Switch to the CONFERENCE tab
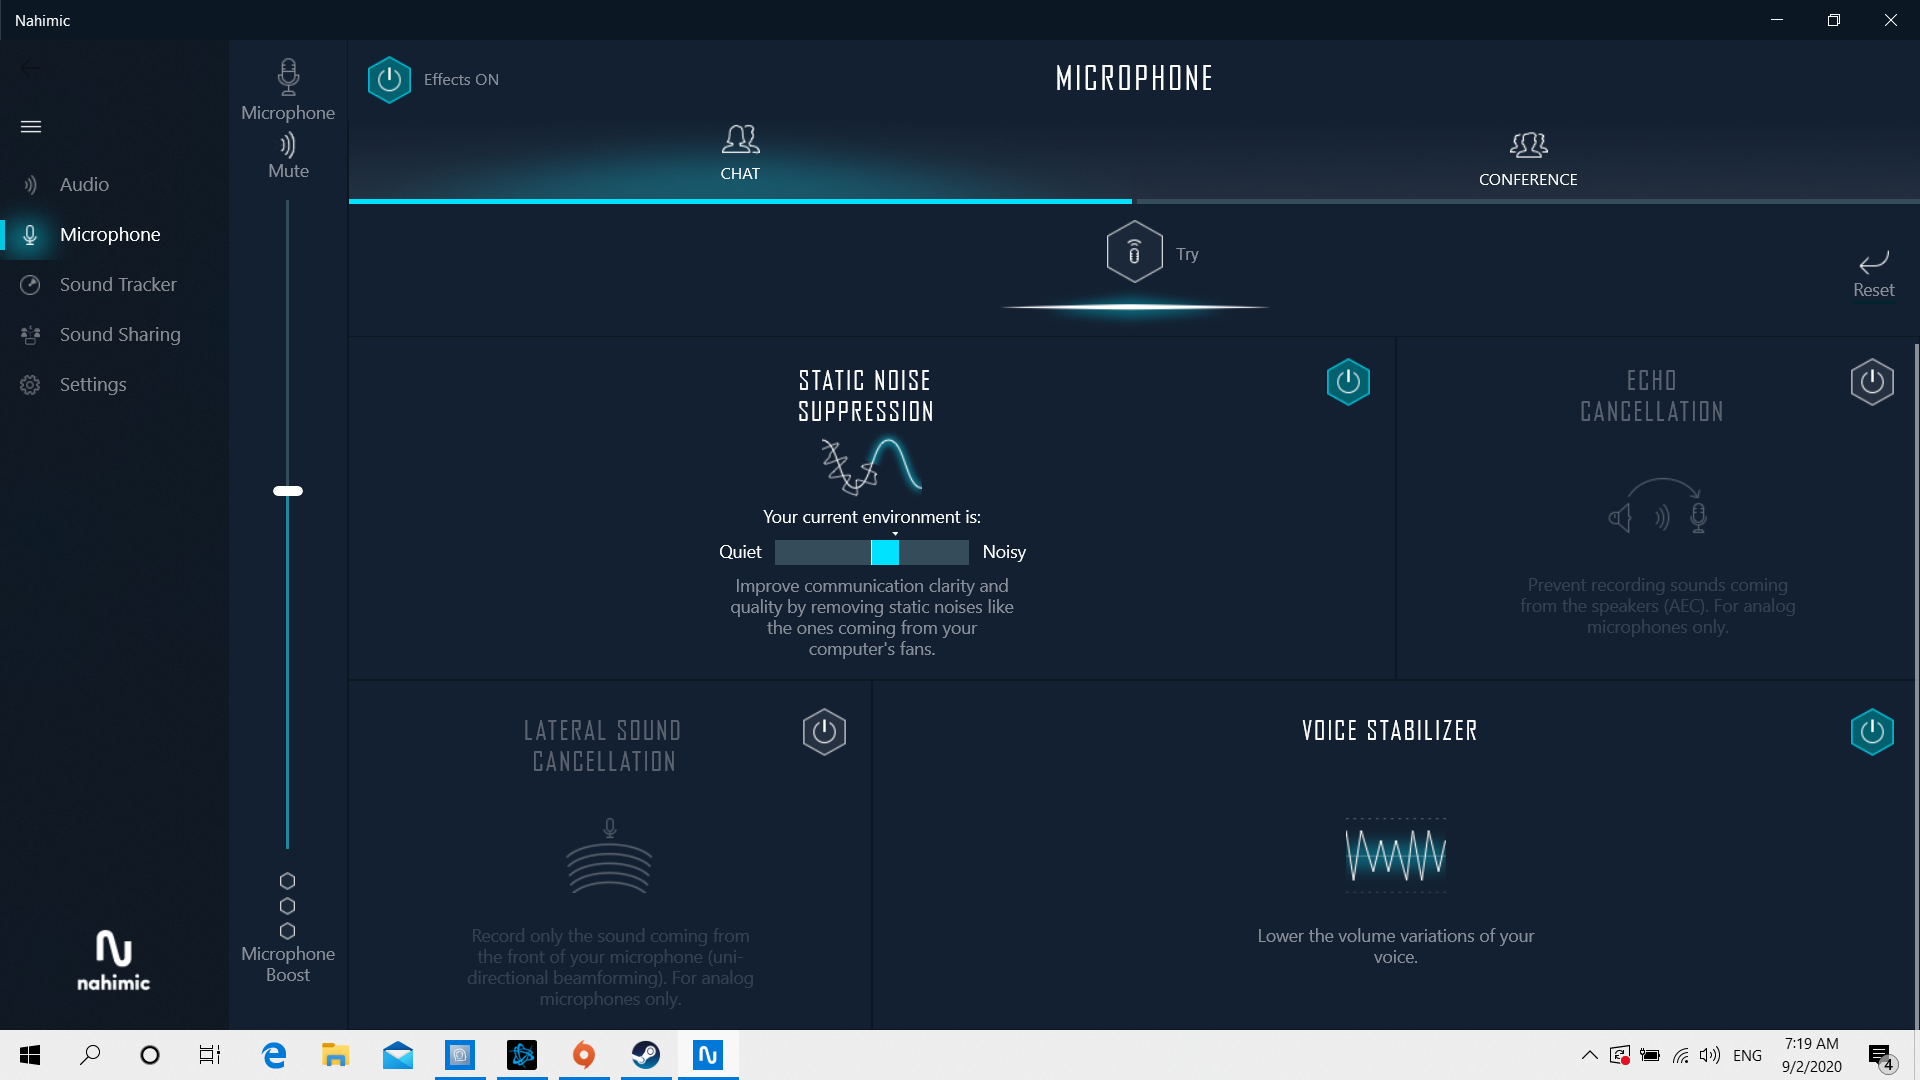1920x1080 pixels. coord(1528,158)
